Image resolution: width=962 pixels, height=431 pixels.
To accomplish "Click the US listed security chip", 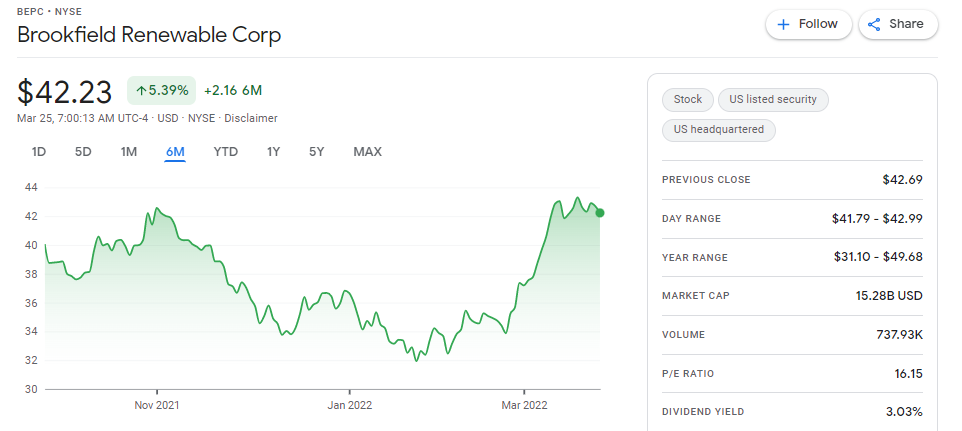I will (773, 99).
